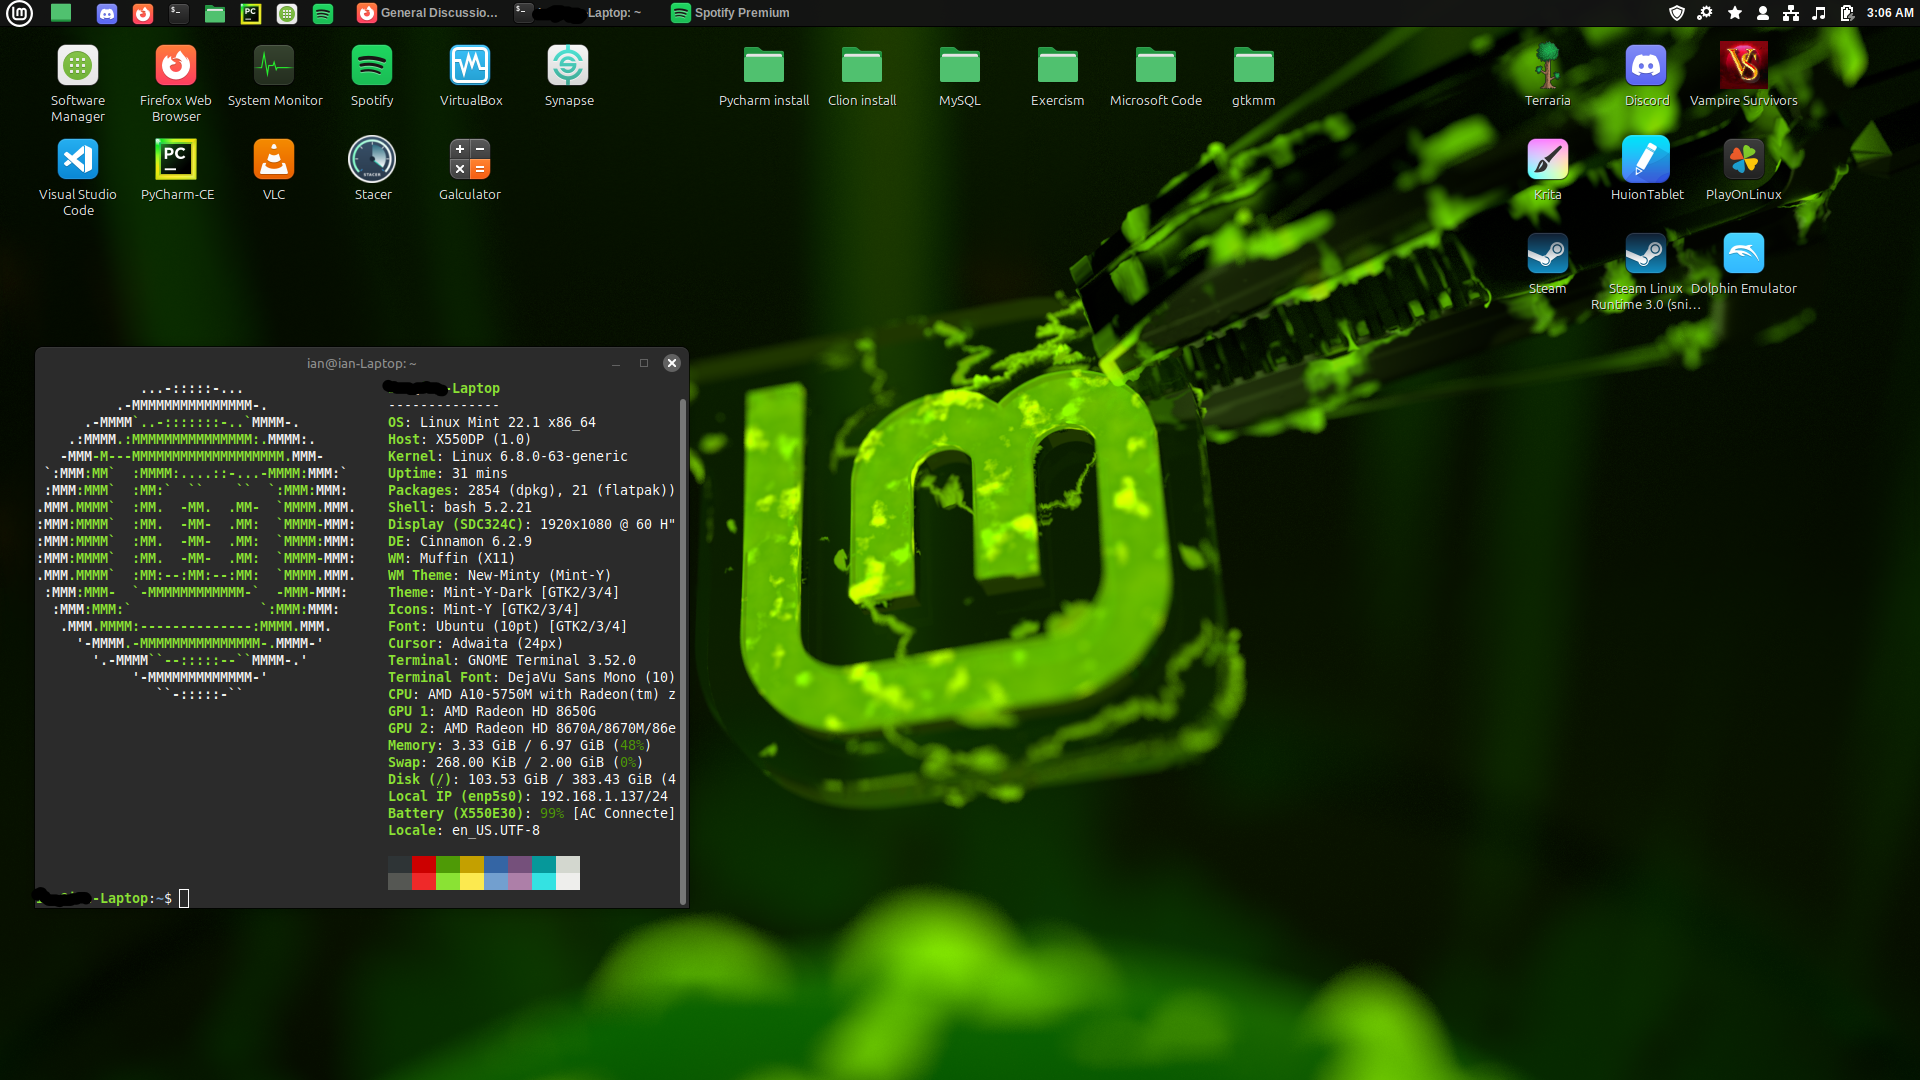Screen dimensions: 1920x1080
Task: Launch Firefox from the panel launcher
Action: pyautogui.click(x=143, y=13)
